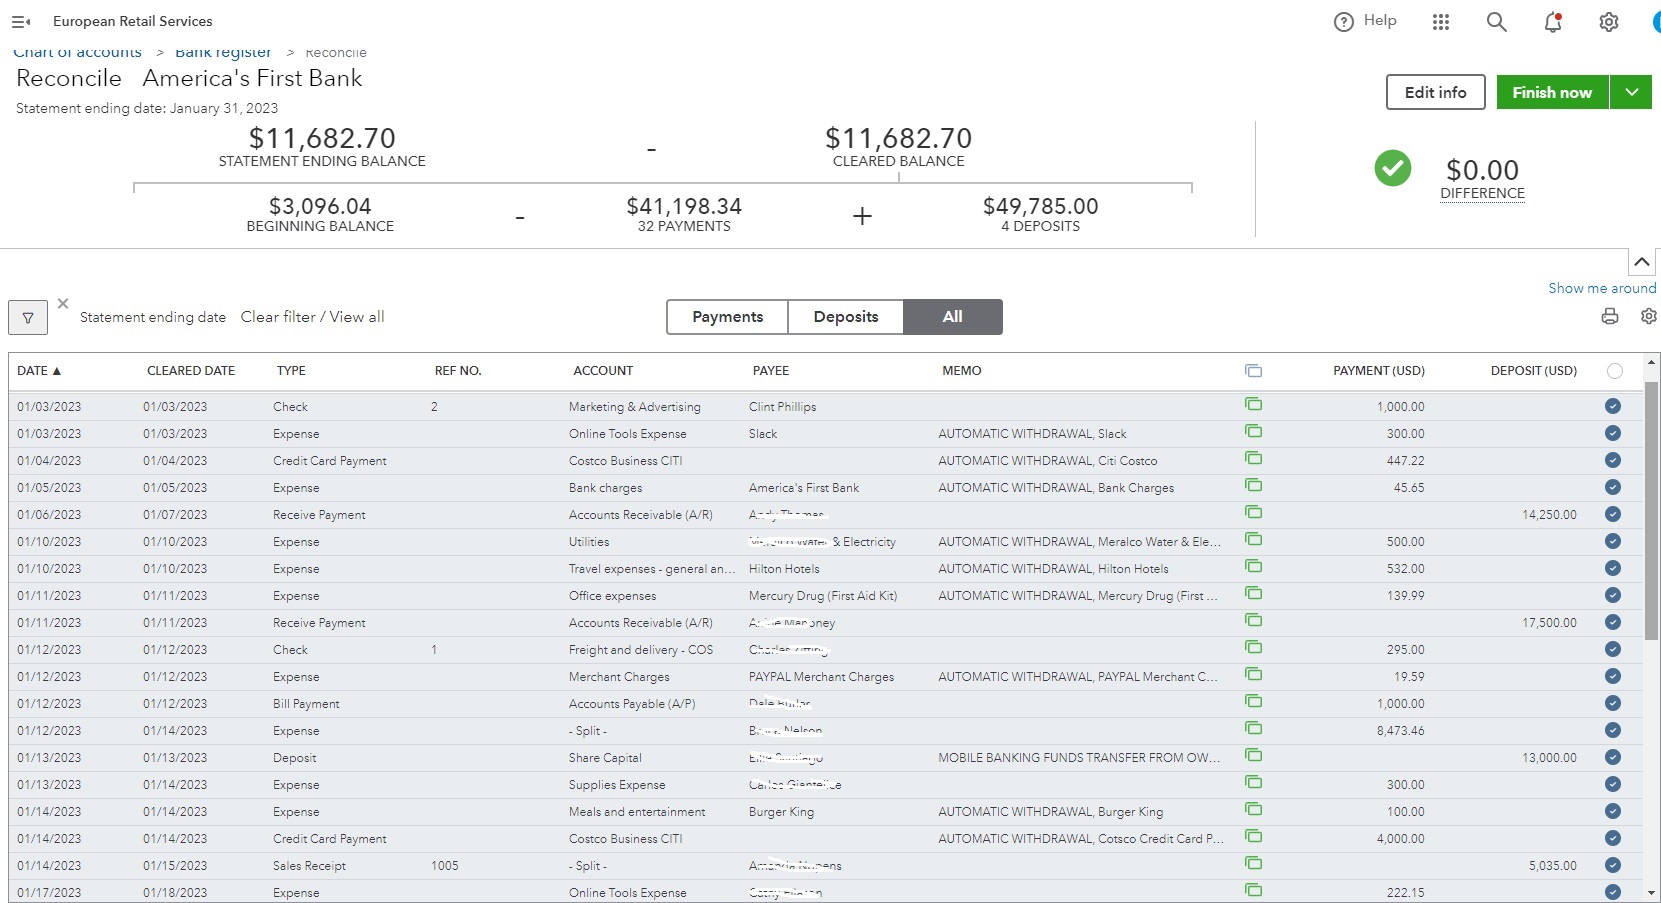Remove the Statement ending date filter
The height and width of the screenshot is (903, 1661).
63,303
